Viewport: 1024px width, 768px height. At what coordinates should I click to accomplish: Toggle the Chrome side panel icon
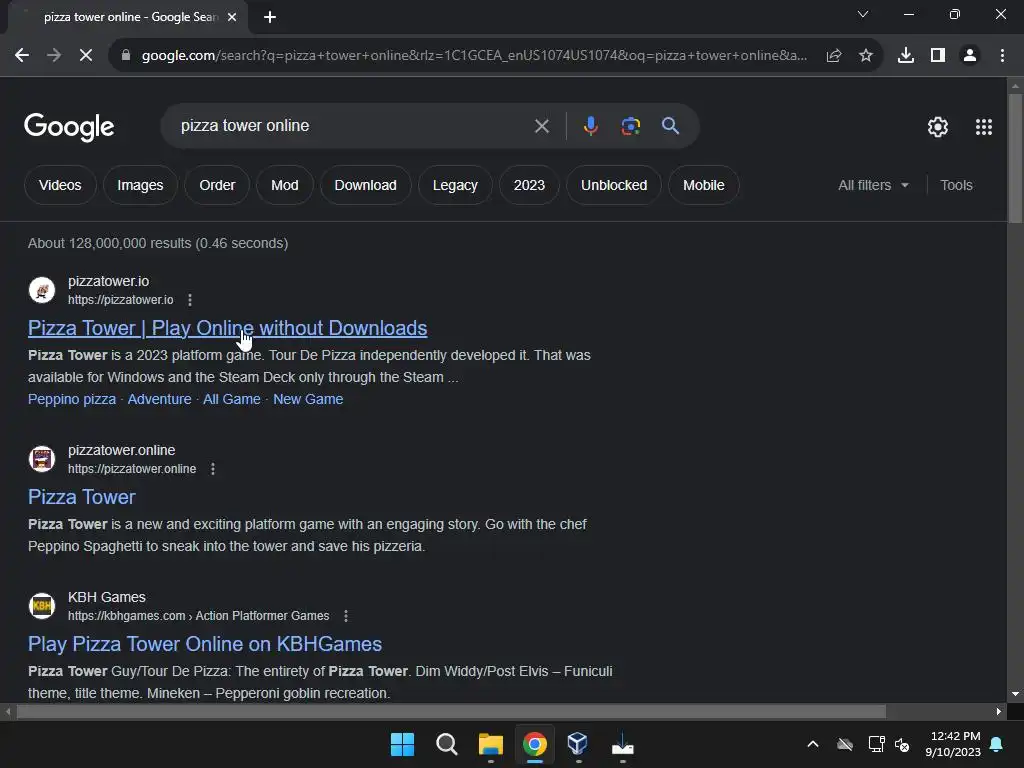[x=938, y=56]
